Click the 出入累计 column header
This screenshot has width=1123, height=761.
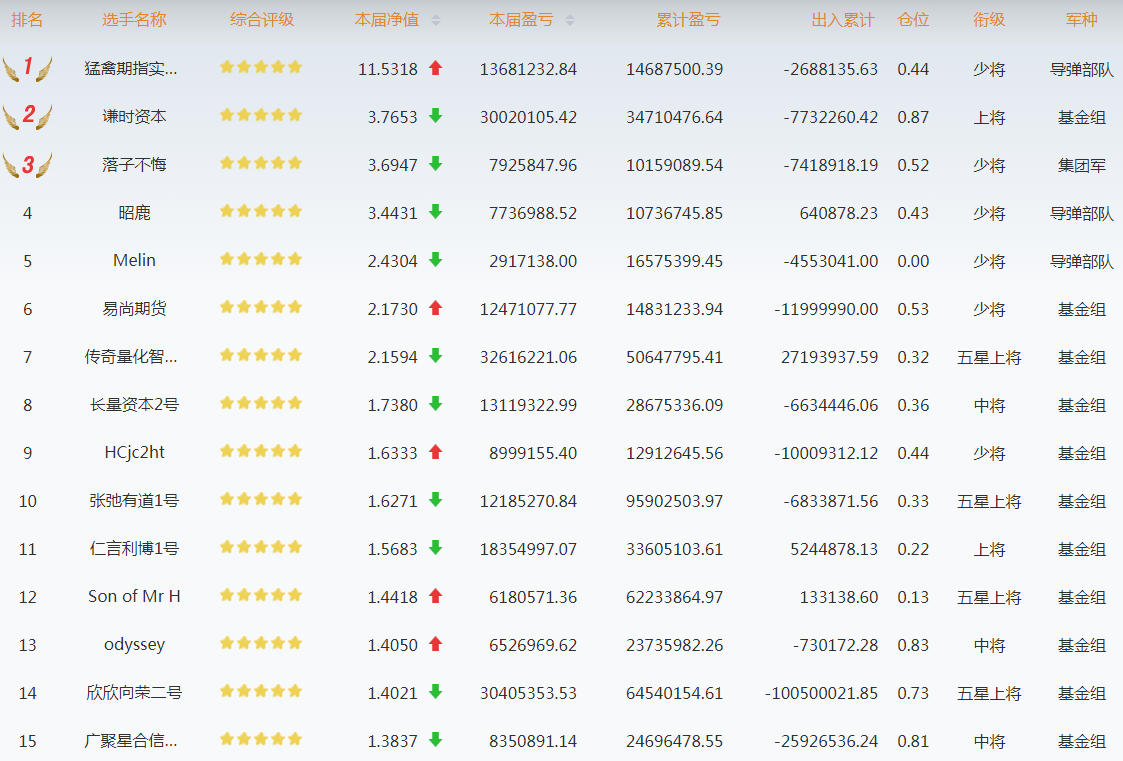tap(843, 20)
